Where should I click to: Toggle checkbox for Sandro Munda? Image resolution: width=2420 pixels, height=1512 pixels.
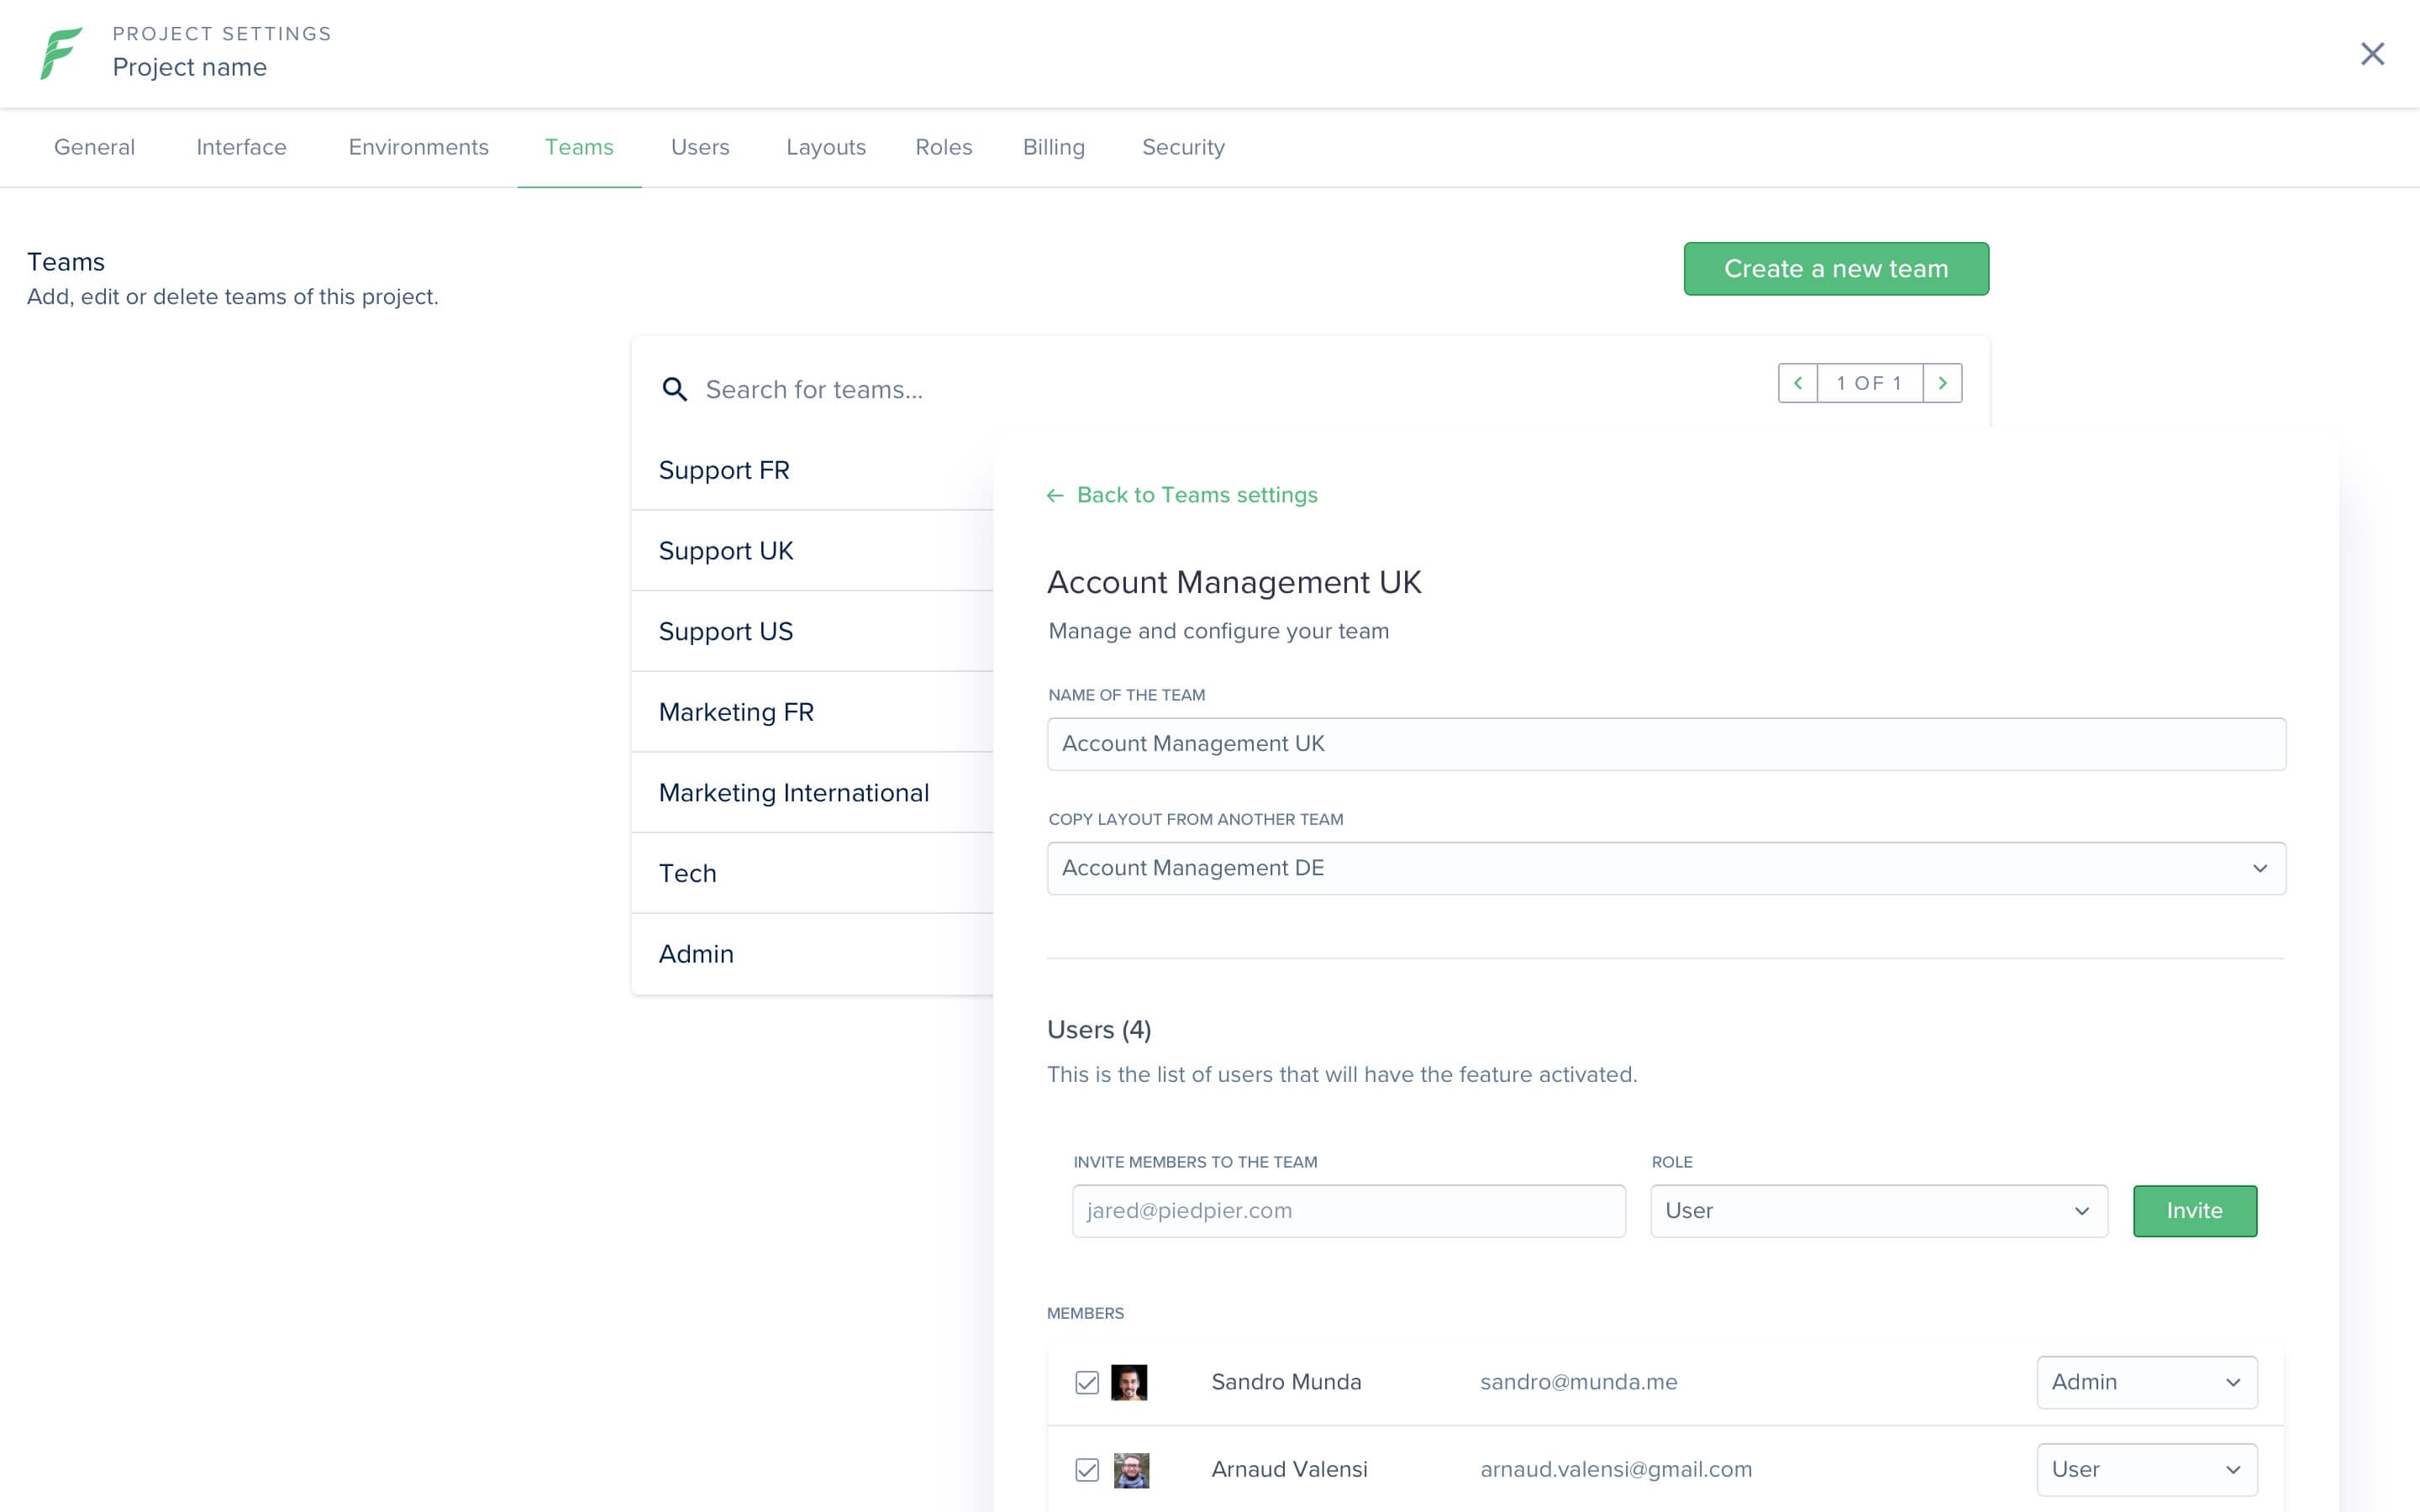click(x=1087, y=1381)
